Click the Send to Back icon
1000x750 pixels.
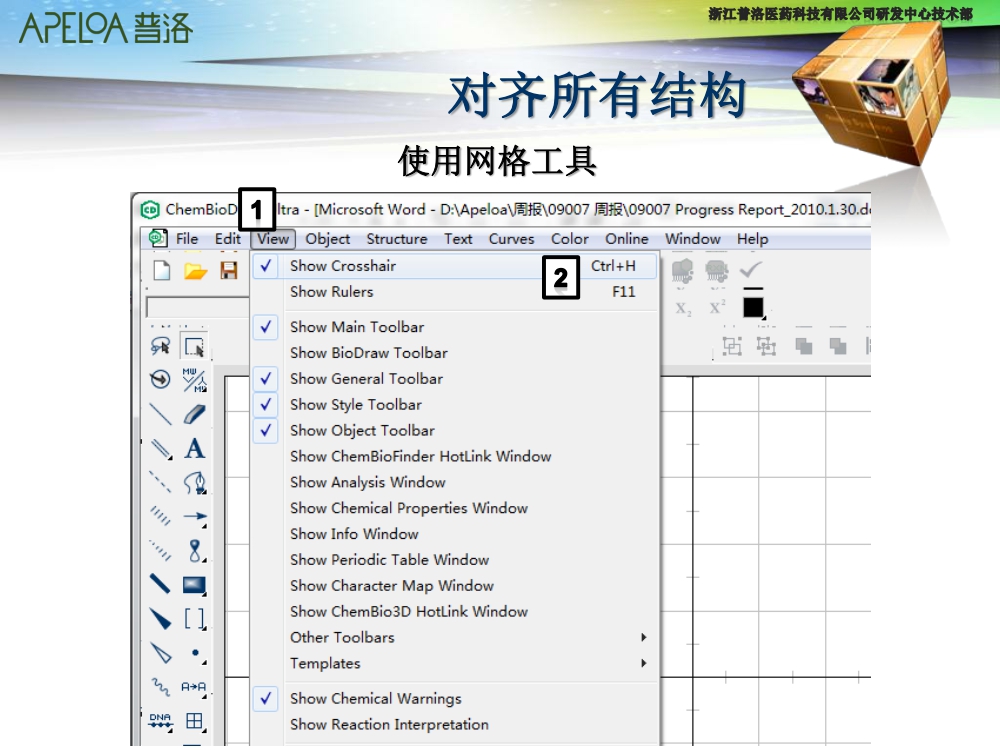pos(837,346)
